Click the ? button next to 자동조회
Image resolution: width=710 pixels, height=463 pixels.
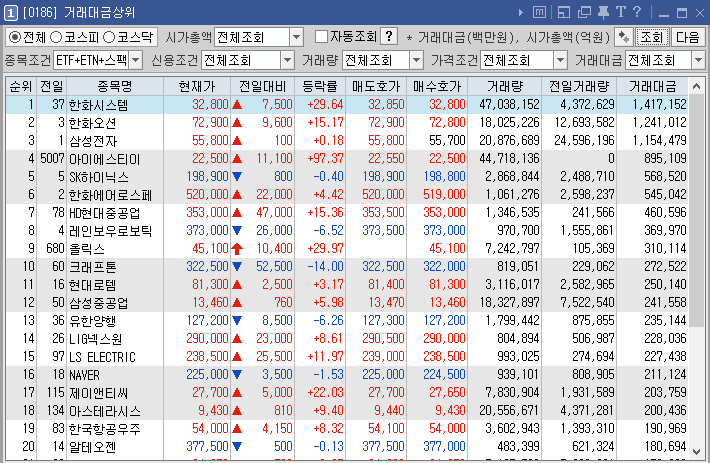tap(389, 37)
